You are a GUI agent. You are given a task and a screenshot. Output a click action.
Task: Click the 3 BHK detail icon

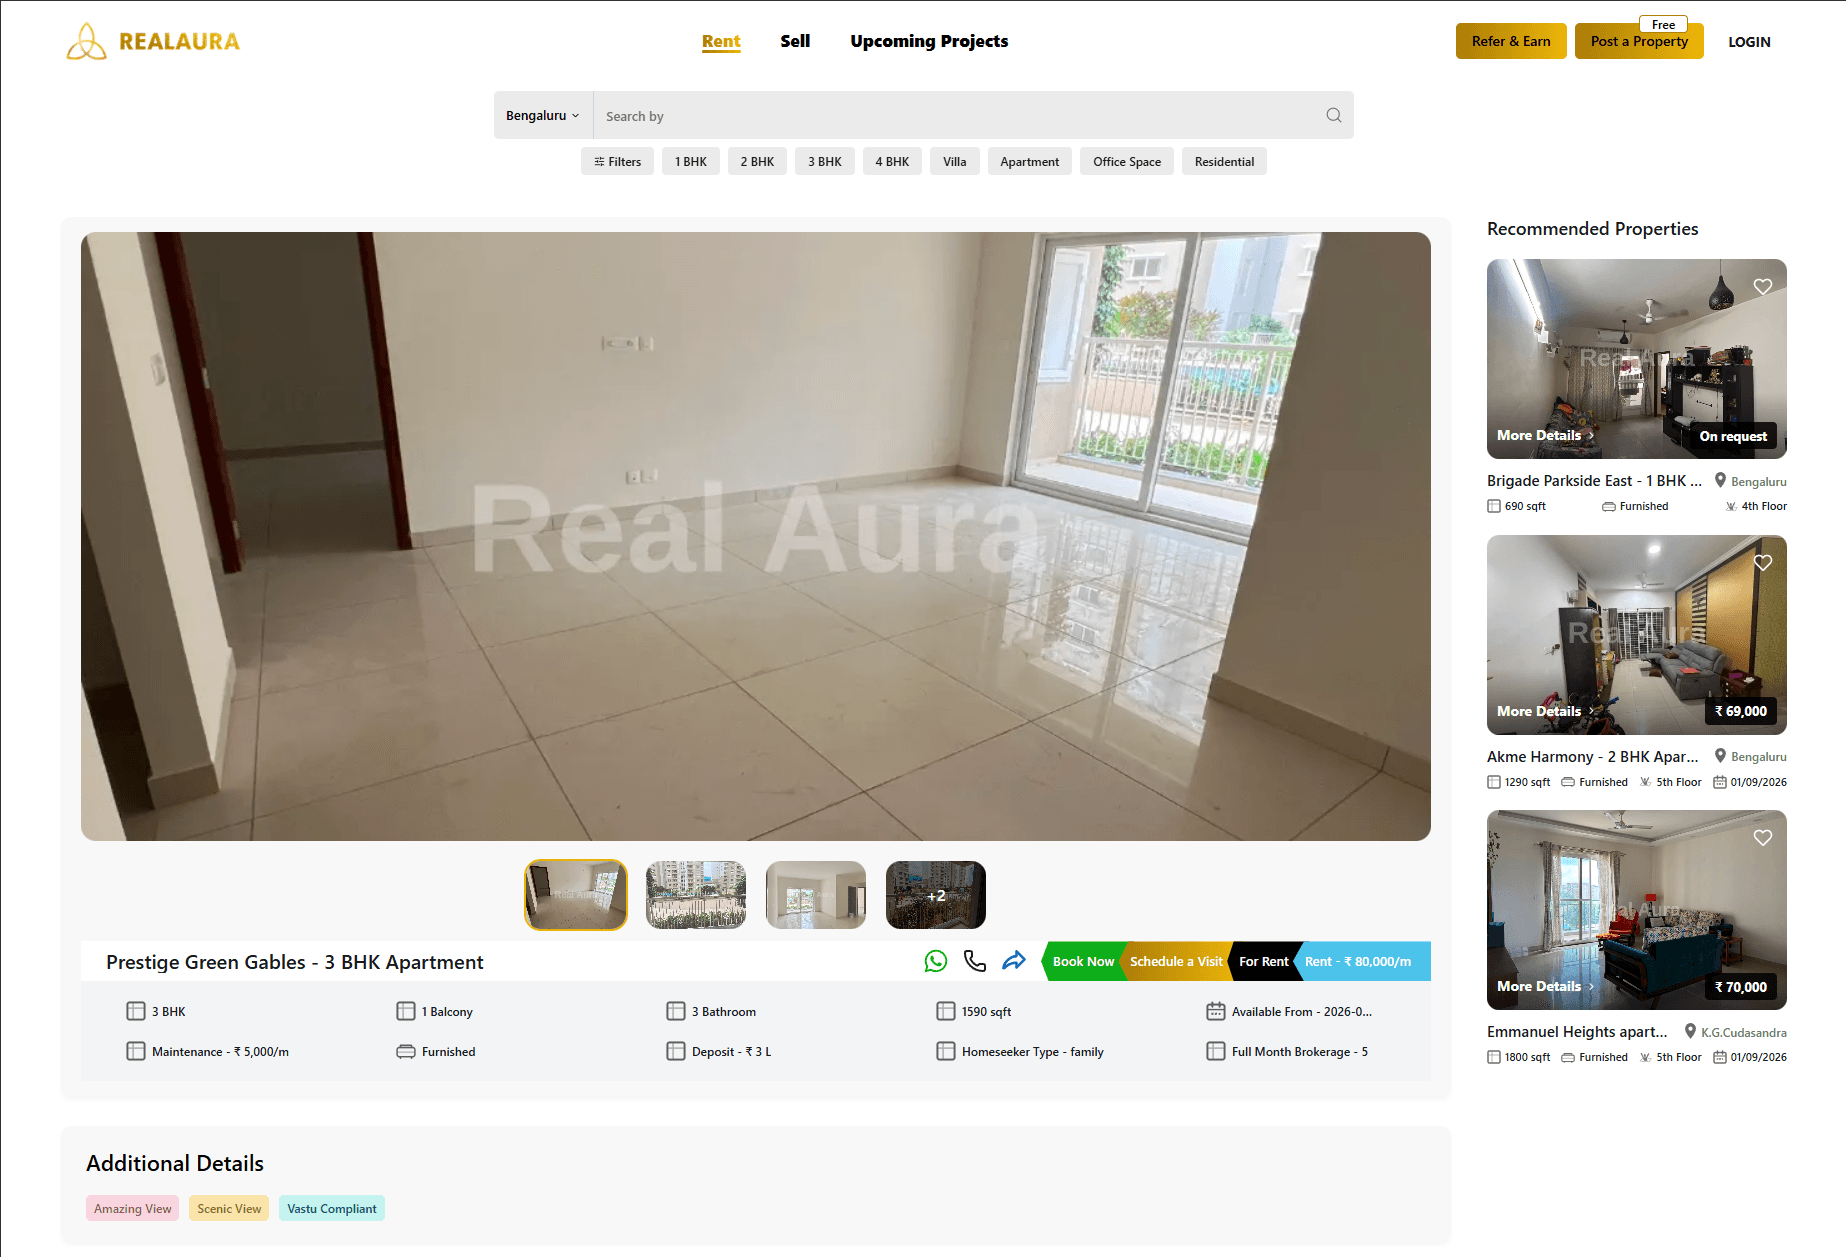(x=136, y=1011)
